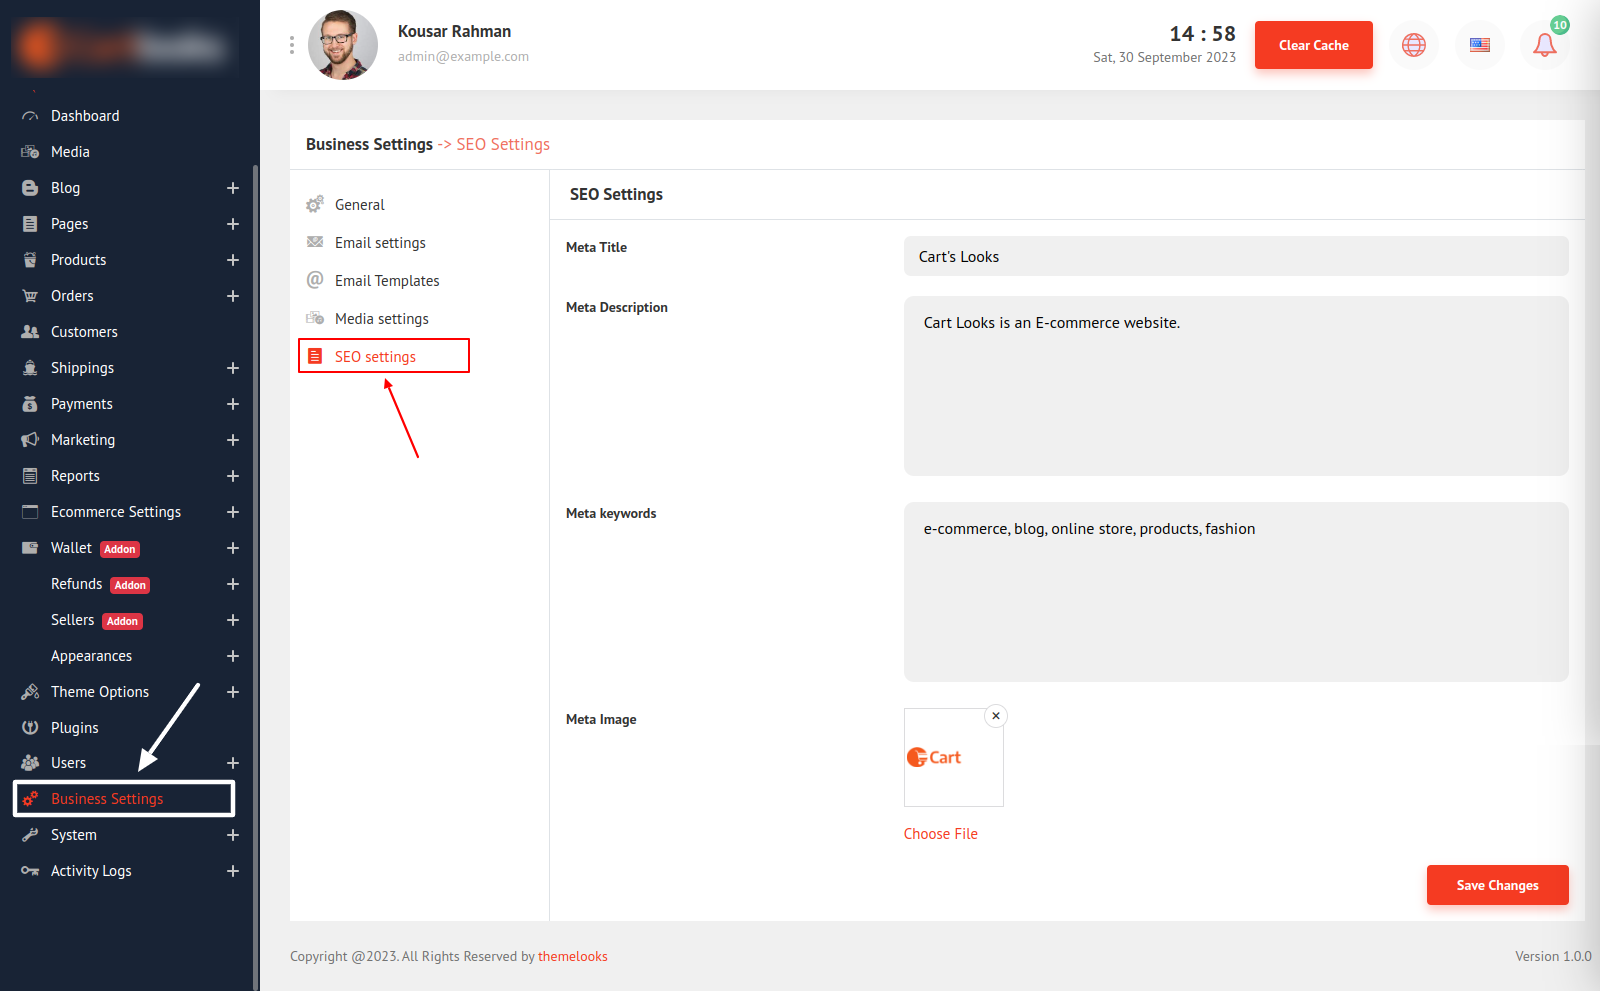Open the notifications bell icon
Image resolution: width=1600 pixels, height=992 pixels.
point(1544,45)
